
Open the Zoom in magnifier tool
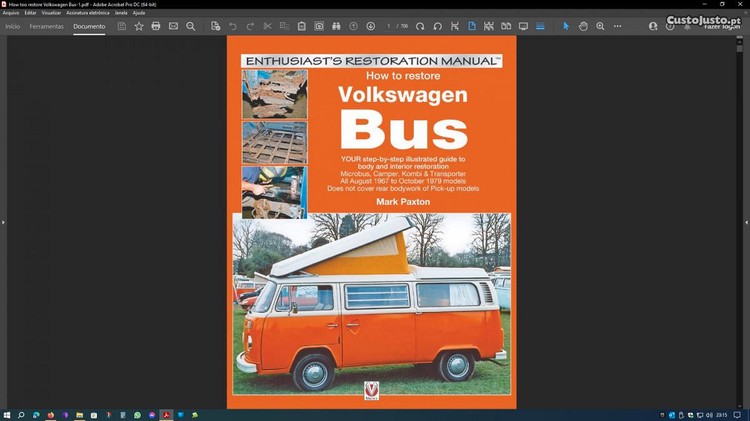click(x=600, y=26)
